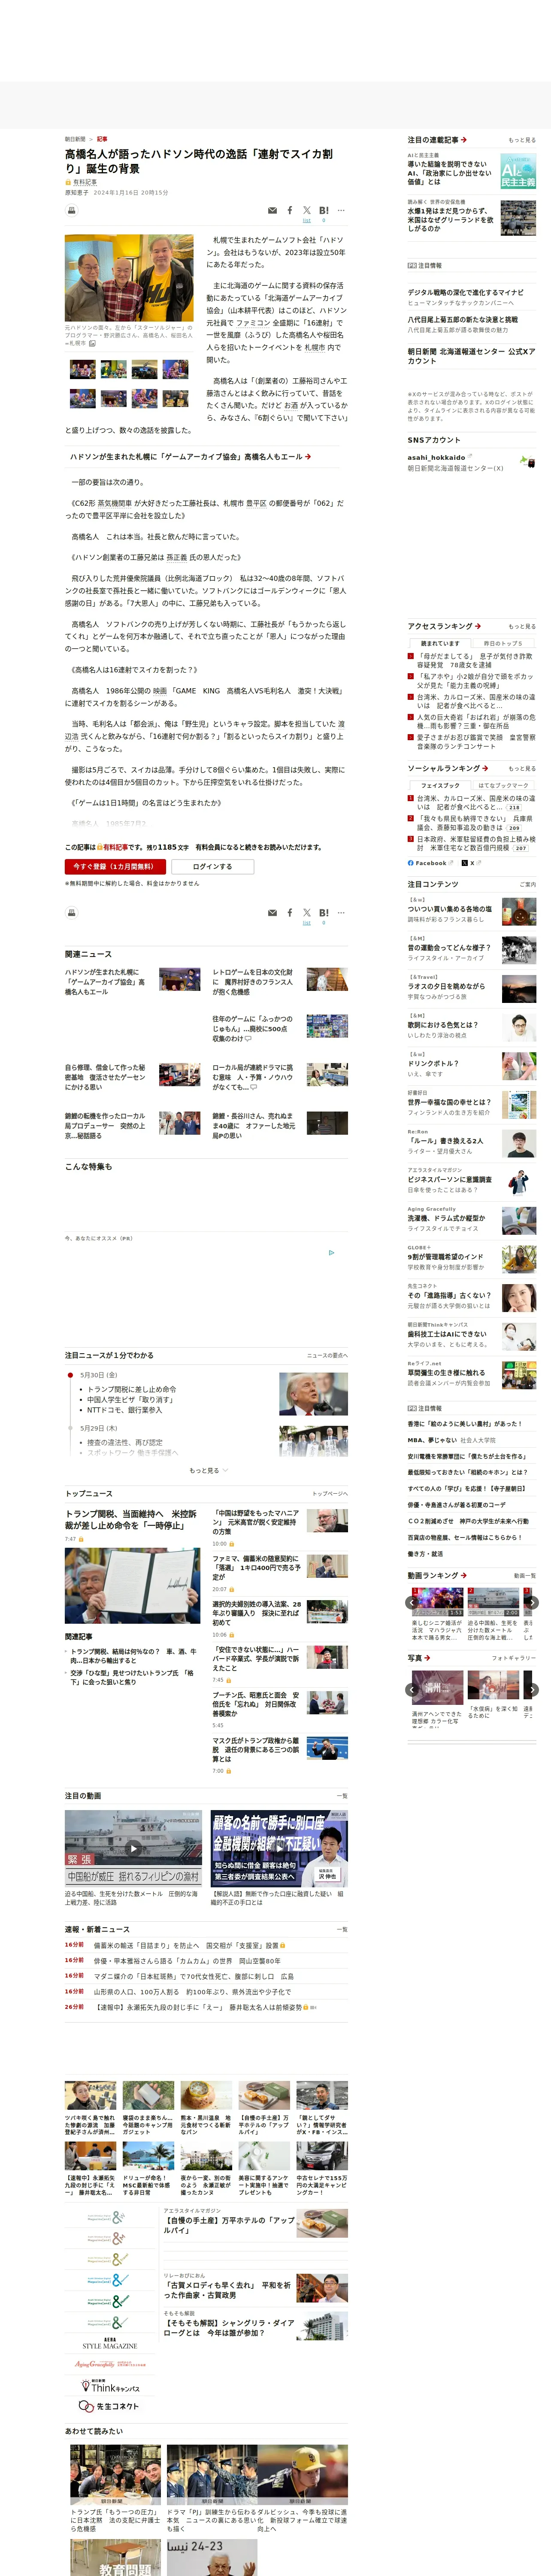Open 一覧 link beside 注目の動画
Screen dimensions: 551x2576
(343, 1795)
